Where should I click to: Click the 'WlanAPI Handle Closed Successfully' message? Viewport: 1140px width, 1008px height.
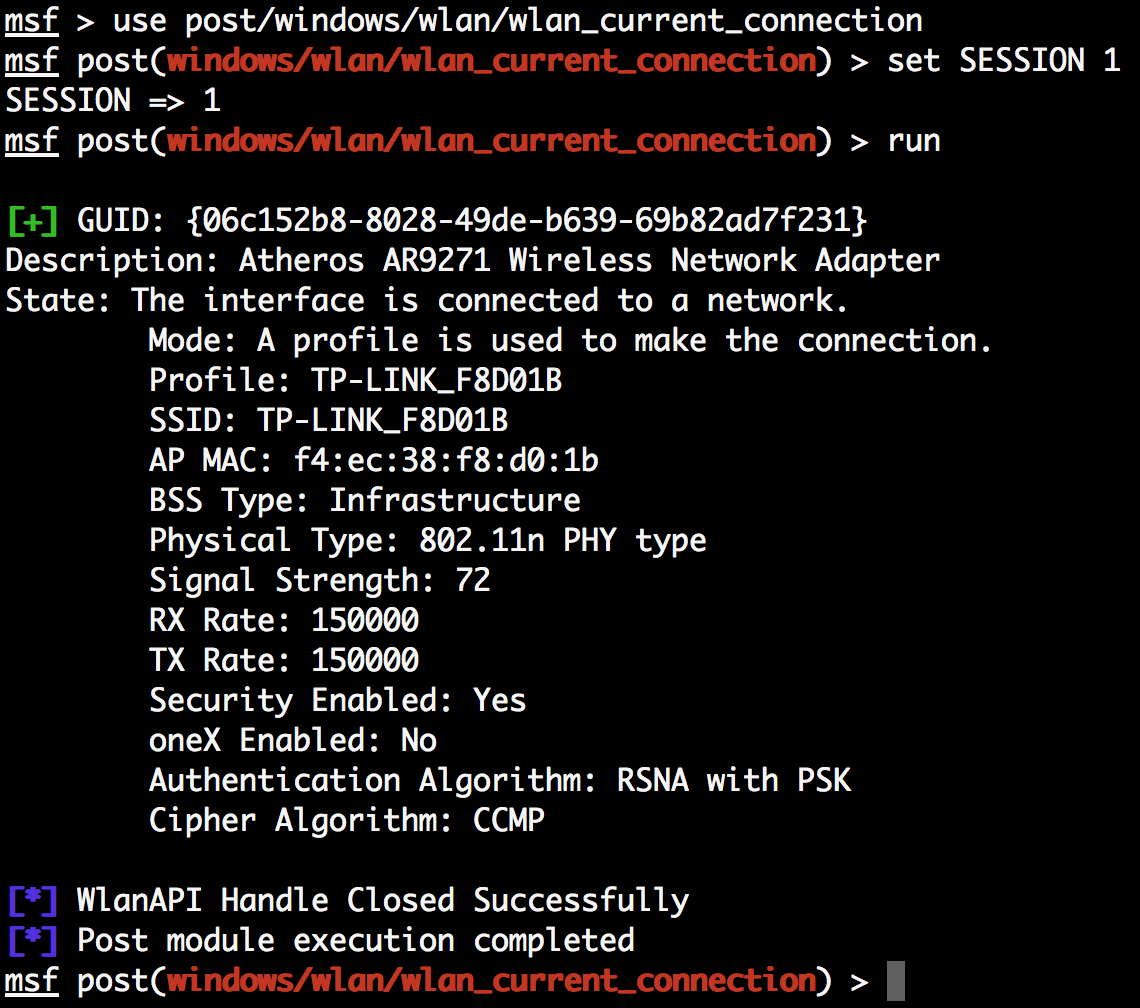pos(382,901)
